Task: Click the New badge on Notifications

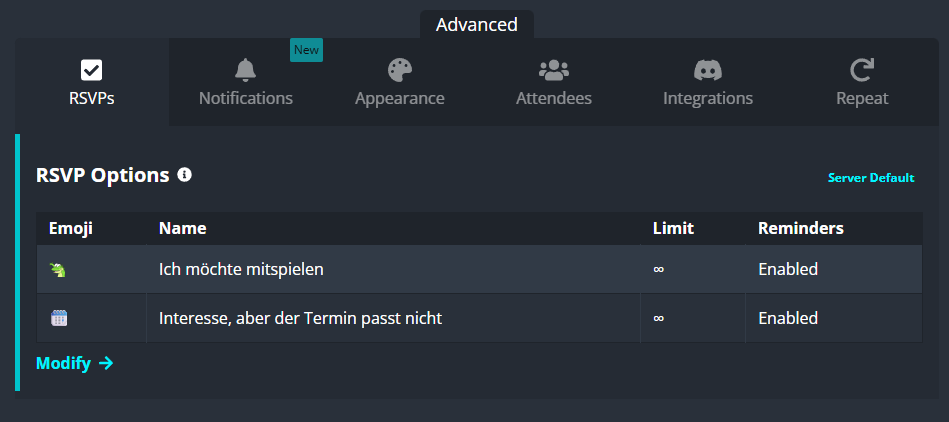Action: click(306, 50)
